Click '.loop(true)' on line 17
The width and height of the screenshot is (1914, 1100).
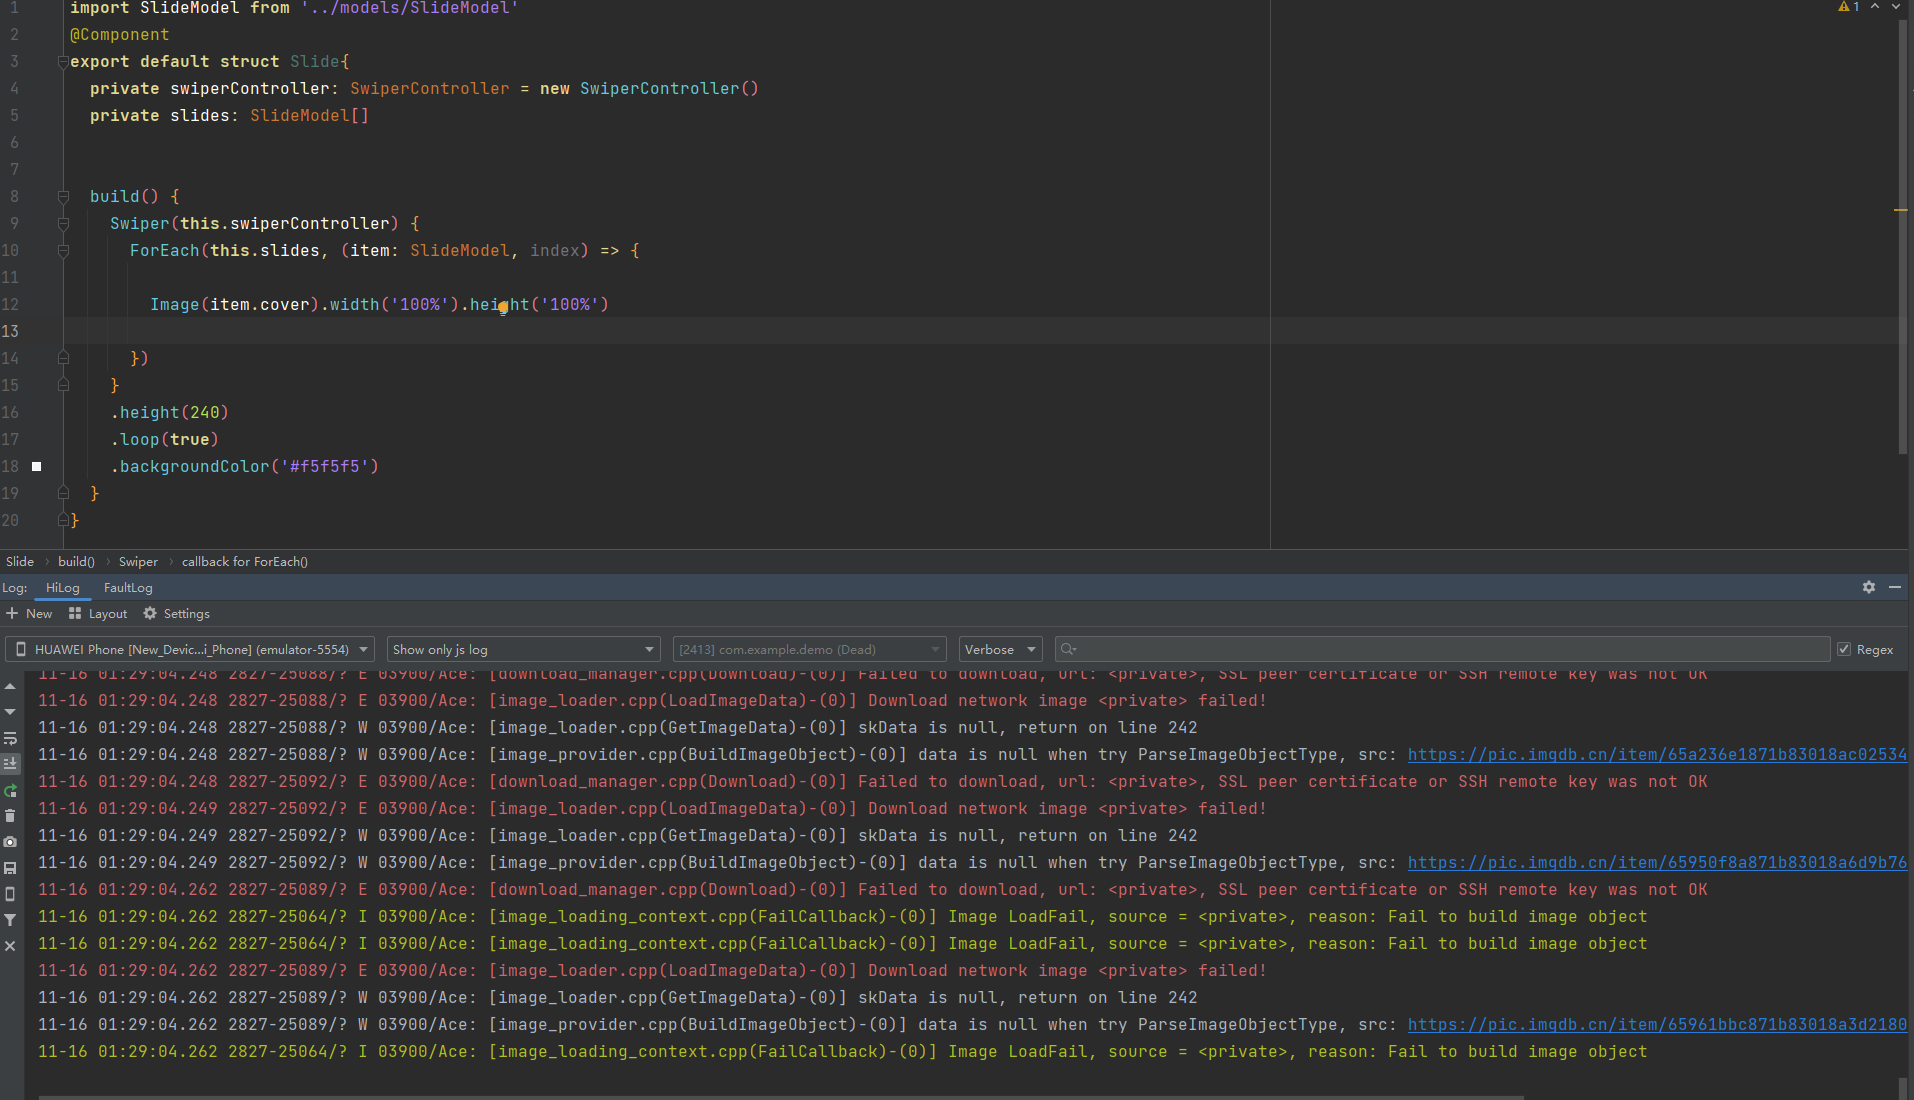(165, 439)
